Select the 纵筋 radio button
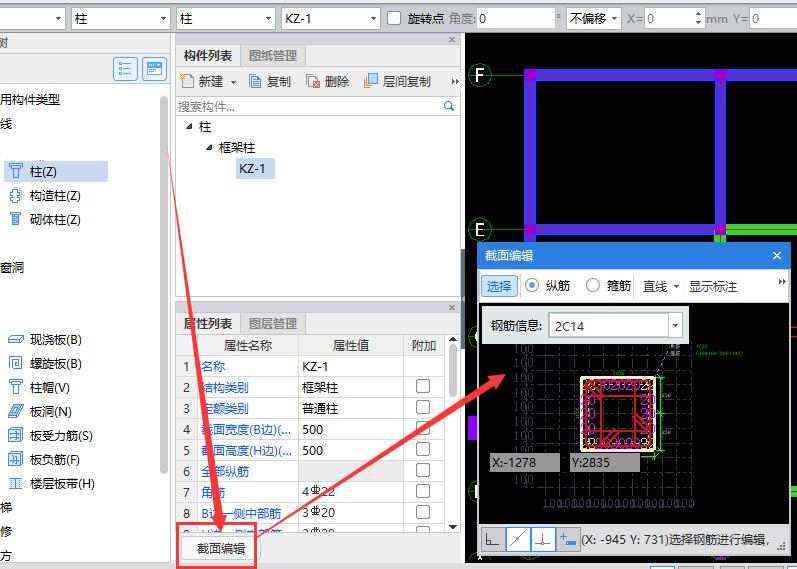This screenshot has height=569, width=797. pos(532,285)
